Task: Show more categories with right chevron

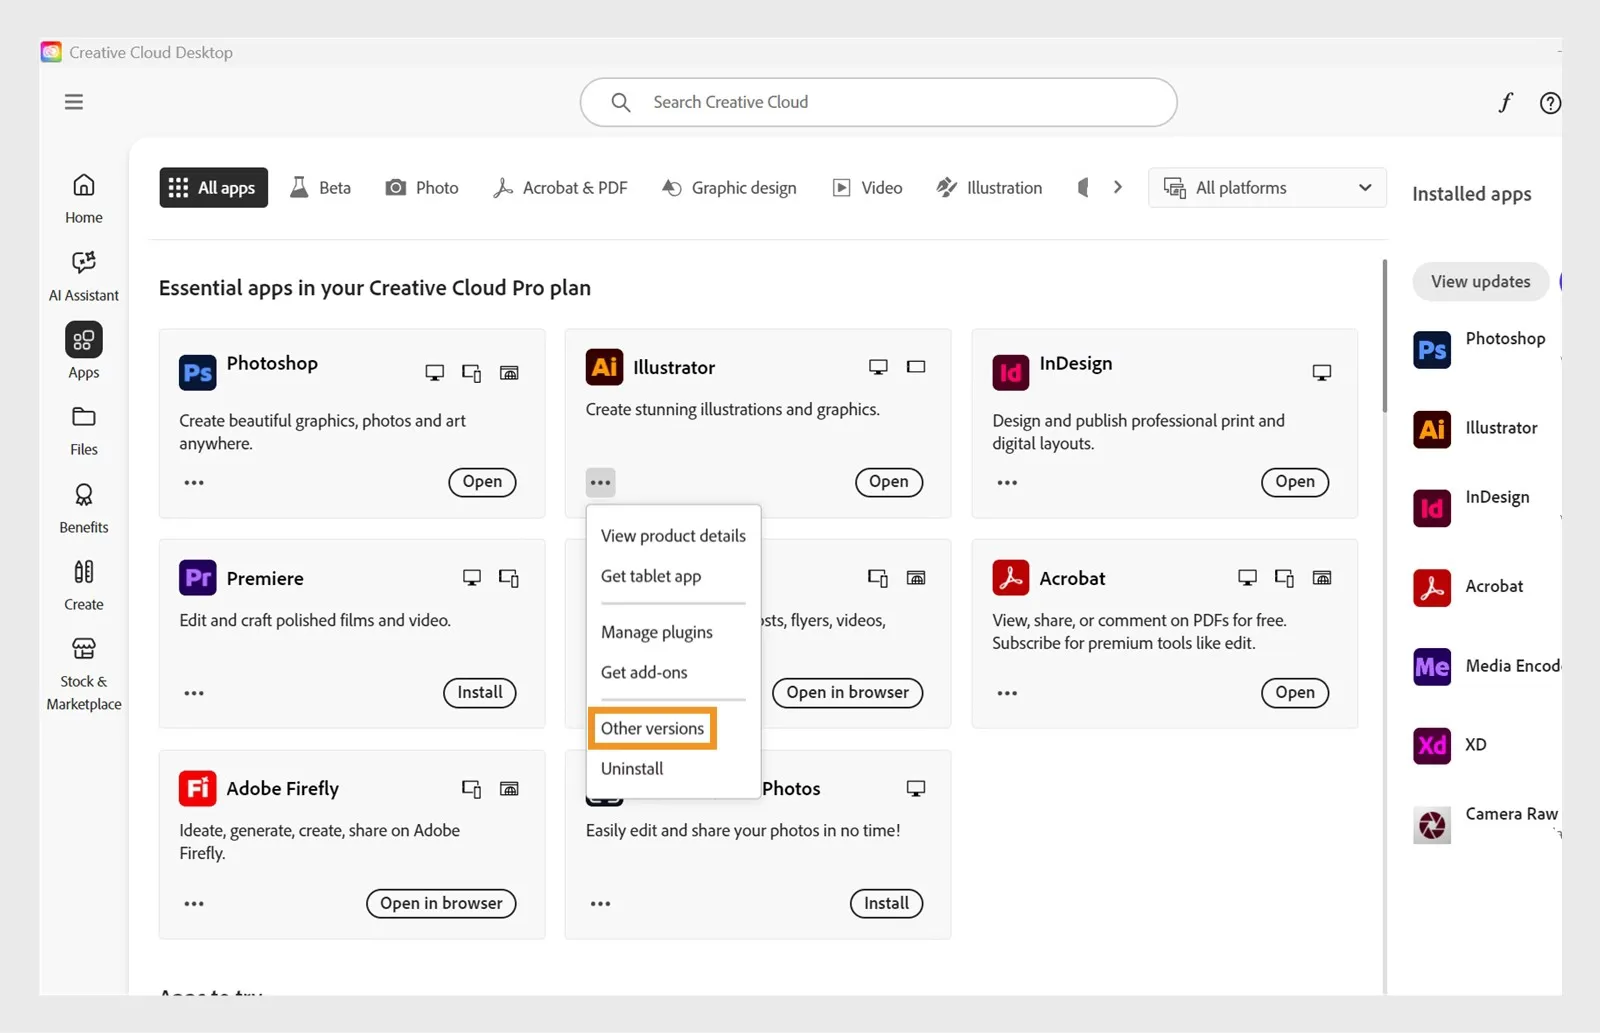Action: (x=1118, y=187)
